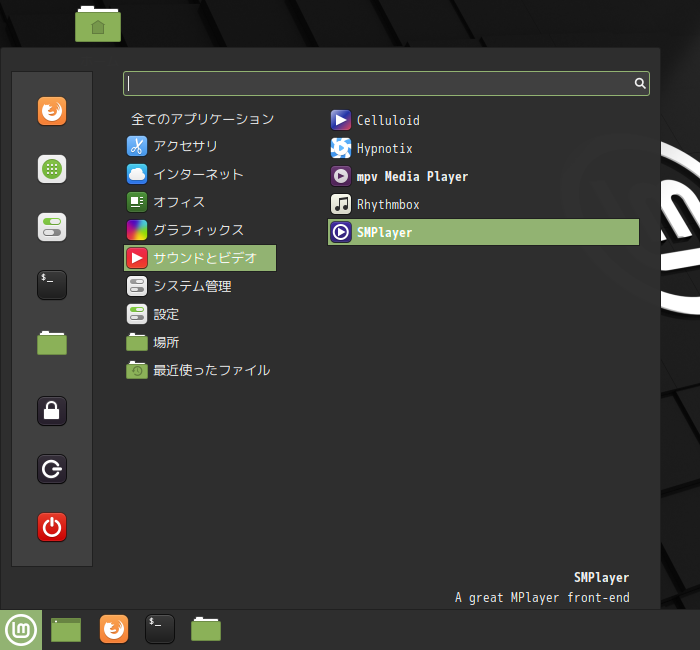This screenshot has height=650, width=700.
Task: Select the サウンドとビデオ category label
Action: pos(205,258)
